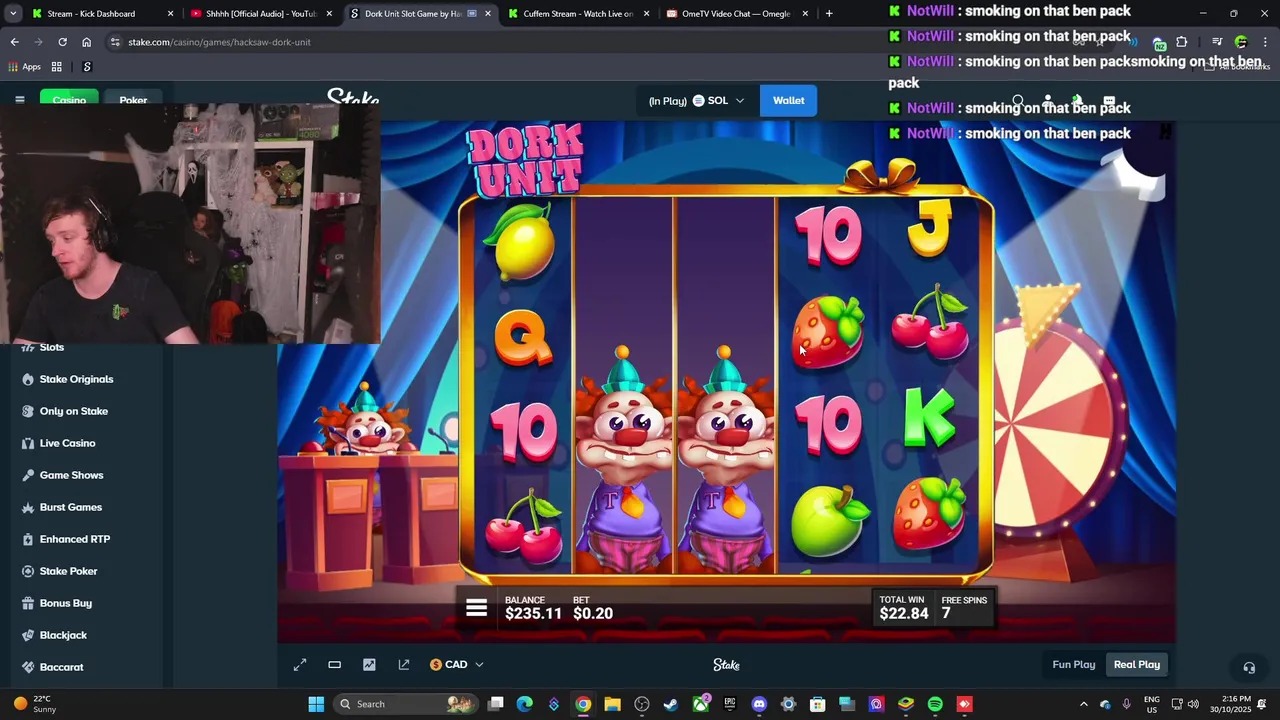The height and width of the screenshot is (720, 1280).
Task: Open the Wallet
Action: click(x=788, y=100)
